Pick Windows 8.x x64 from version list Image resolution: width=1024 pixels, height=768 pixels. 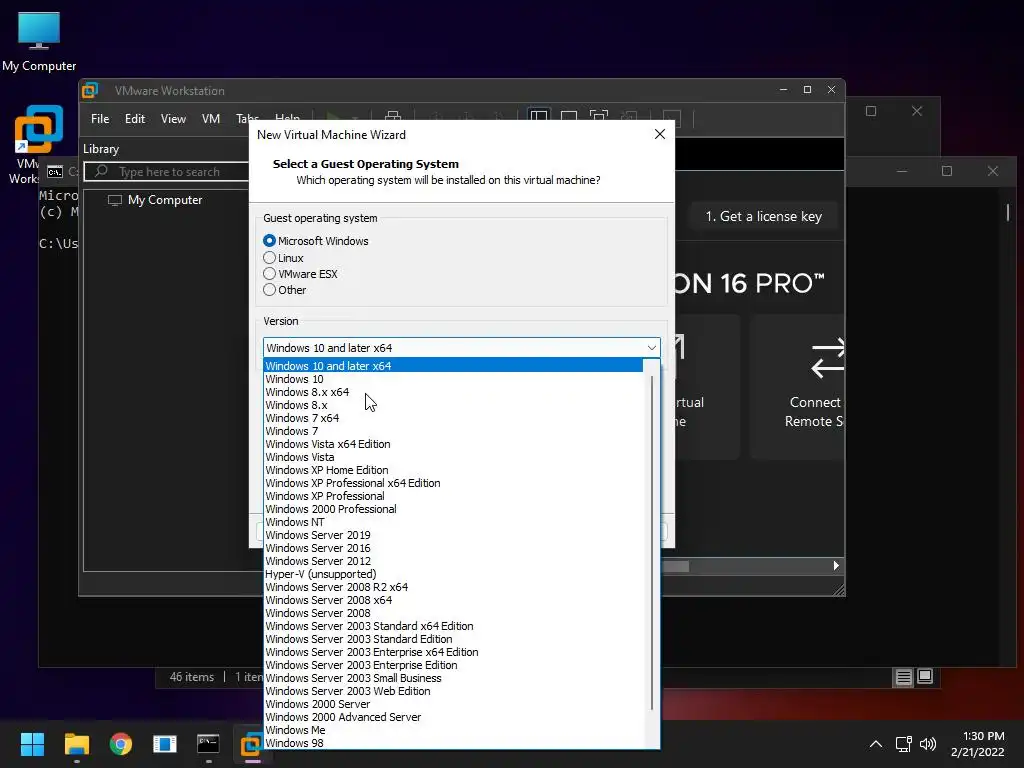tap(453, 392)
